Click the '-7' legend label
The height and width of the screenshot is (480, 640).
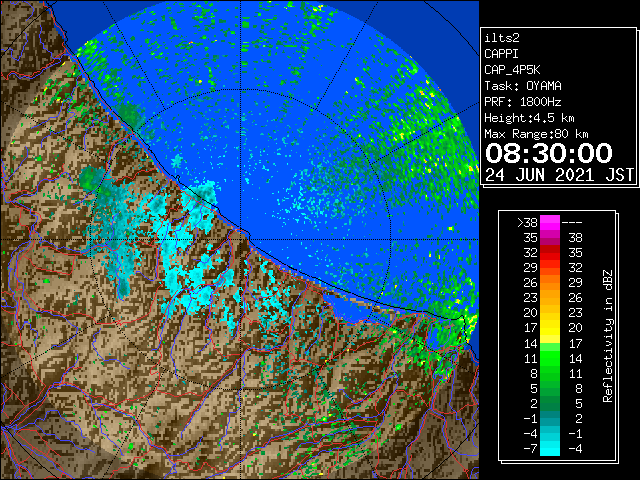coord(531,448)
